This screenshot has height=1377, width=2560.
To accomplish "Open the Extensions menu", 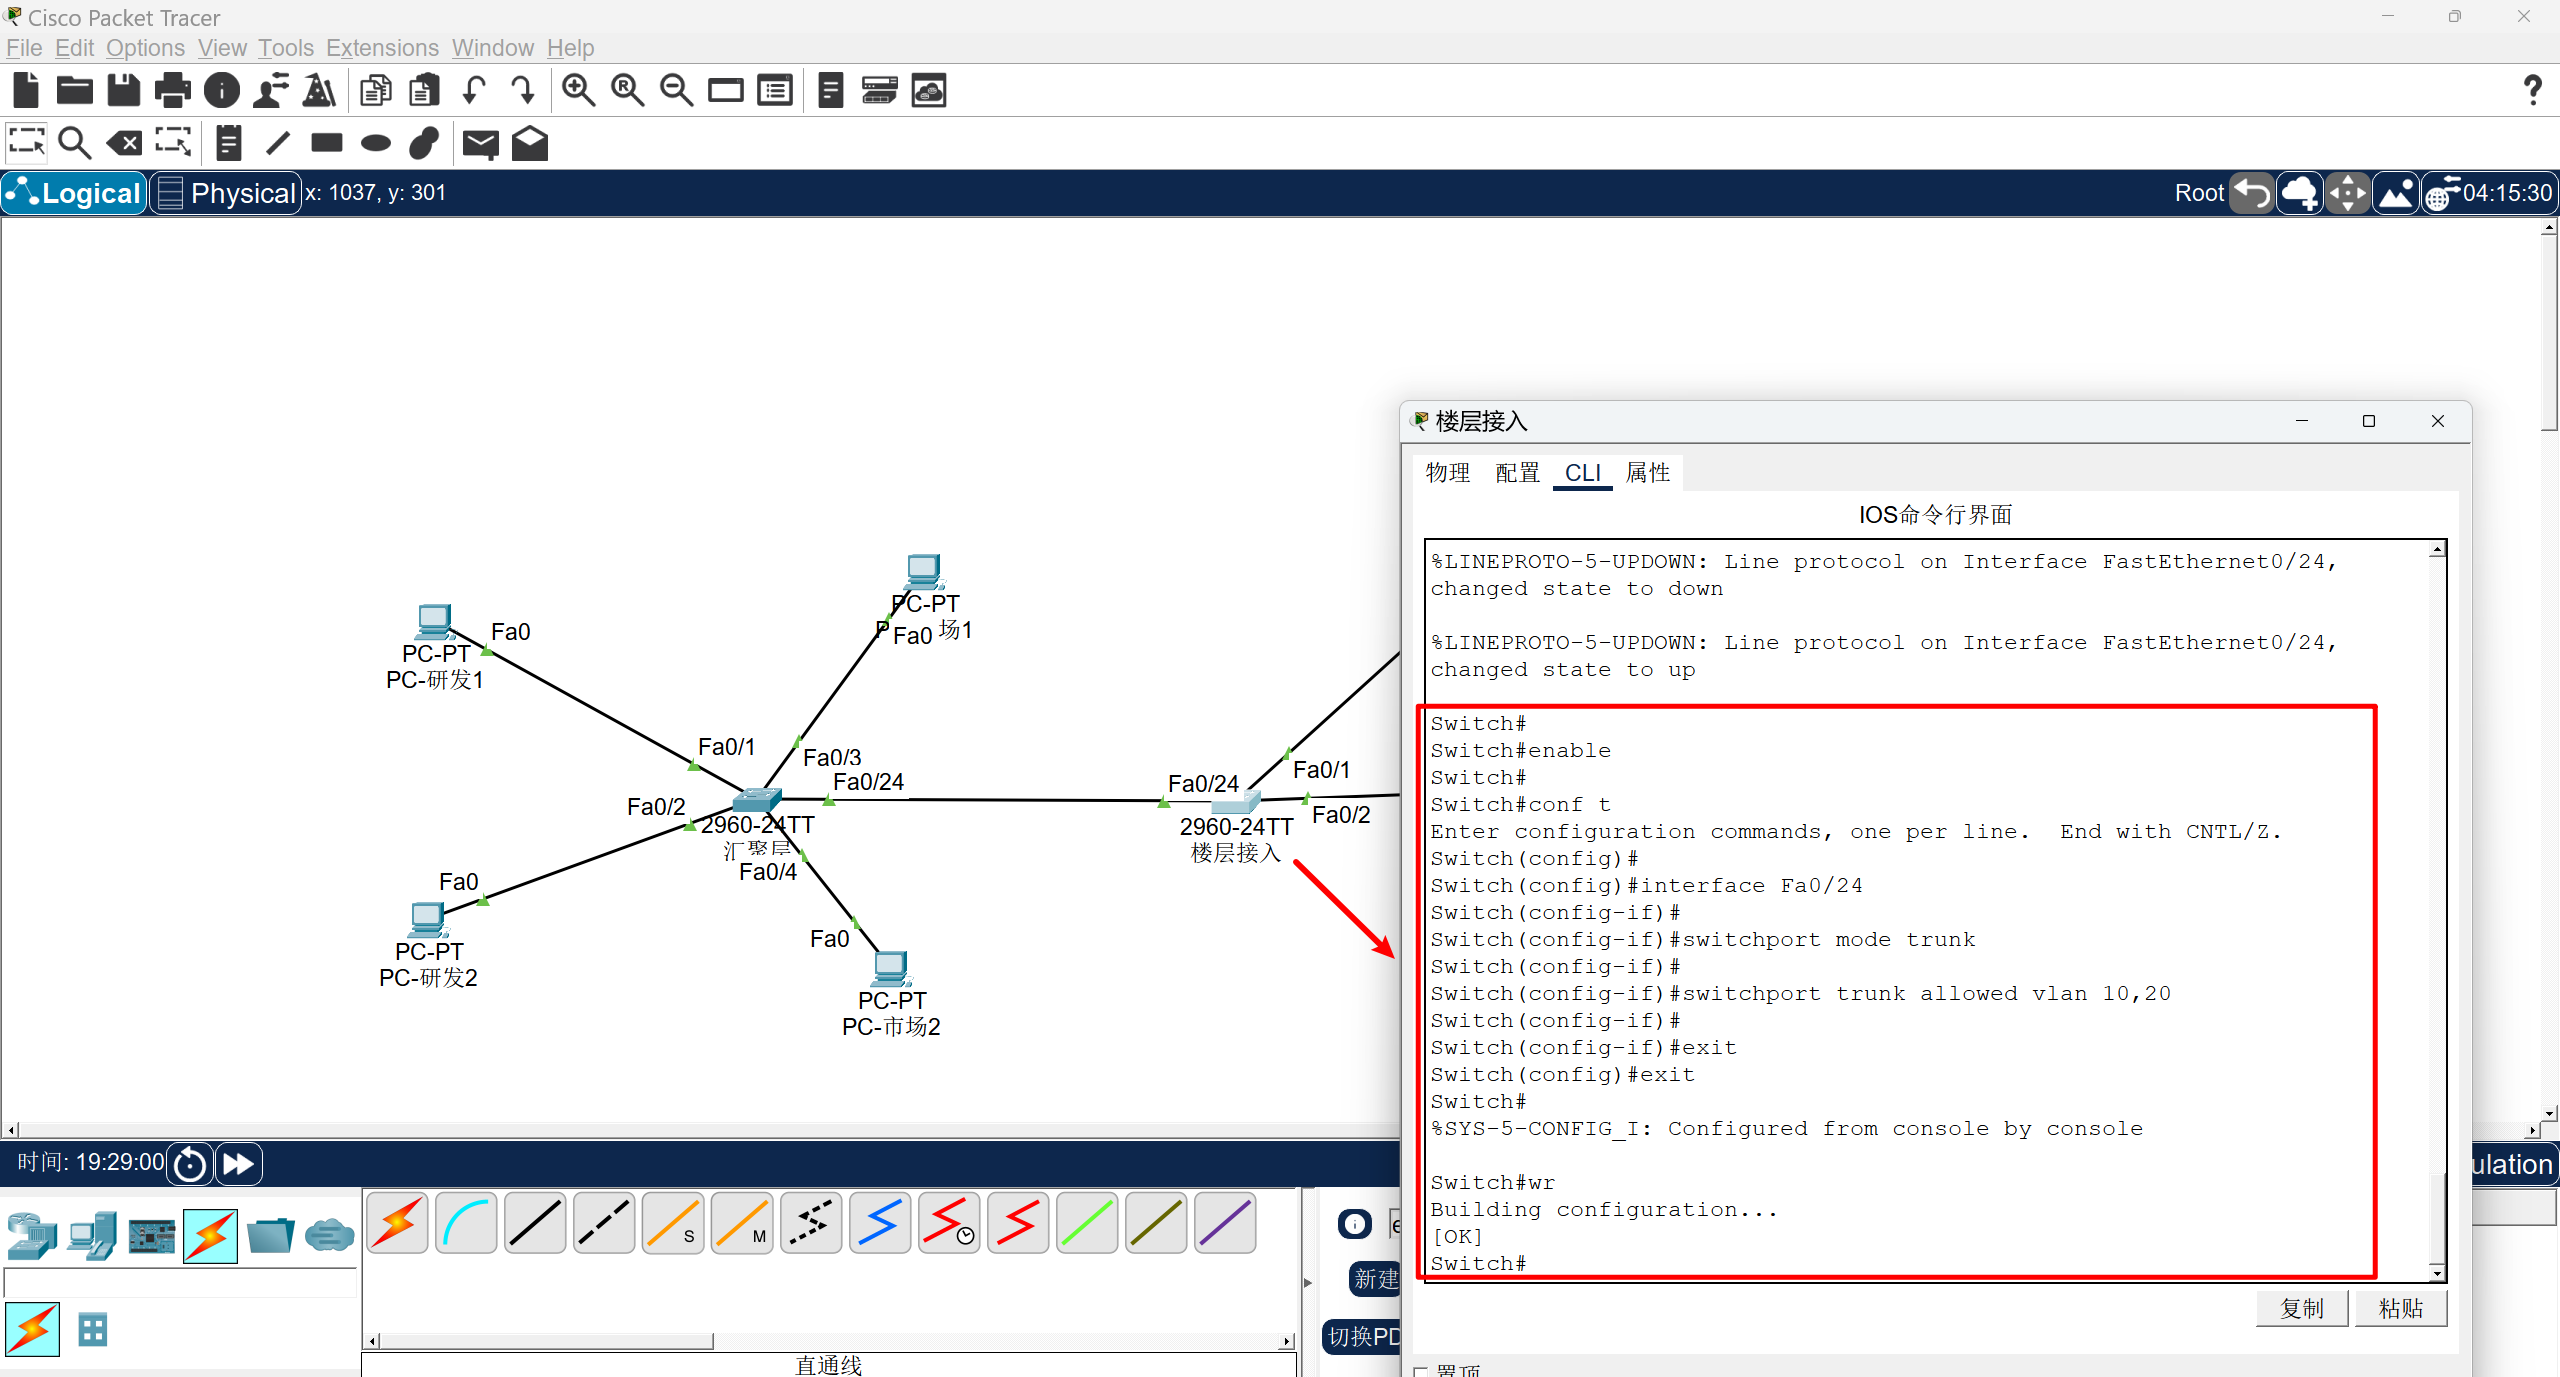I will (x=382, y=48).
